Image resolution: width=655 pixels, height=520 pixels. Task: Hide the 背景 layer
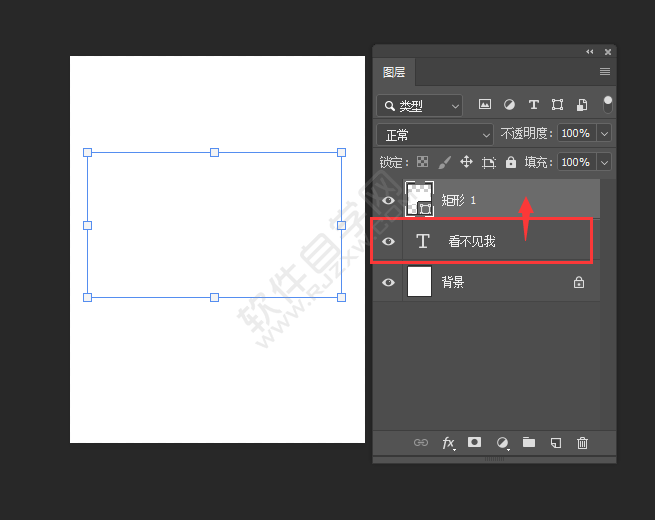(388, 282)
